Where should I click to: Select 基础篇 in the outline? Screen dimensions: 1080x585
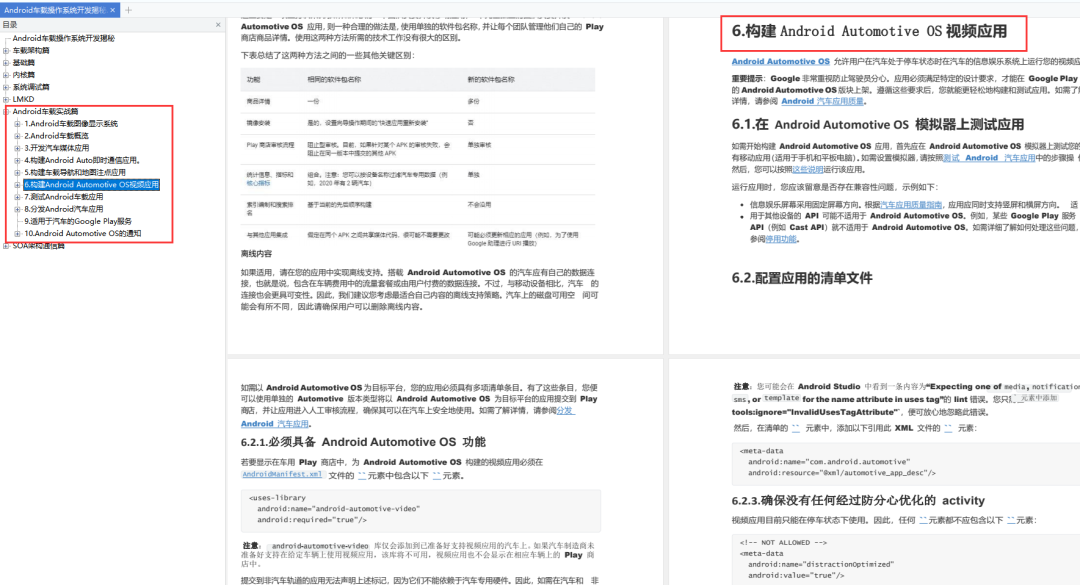click(23, 63)
